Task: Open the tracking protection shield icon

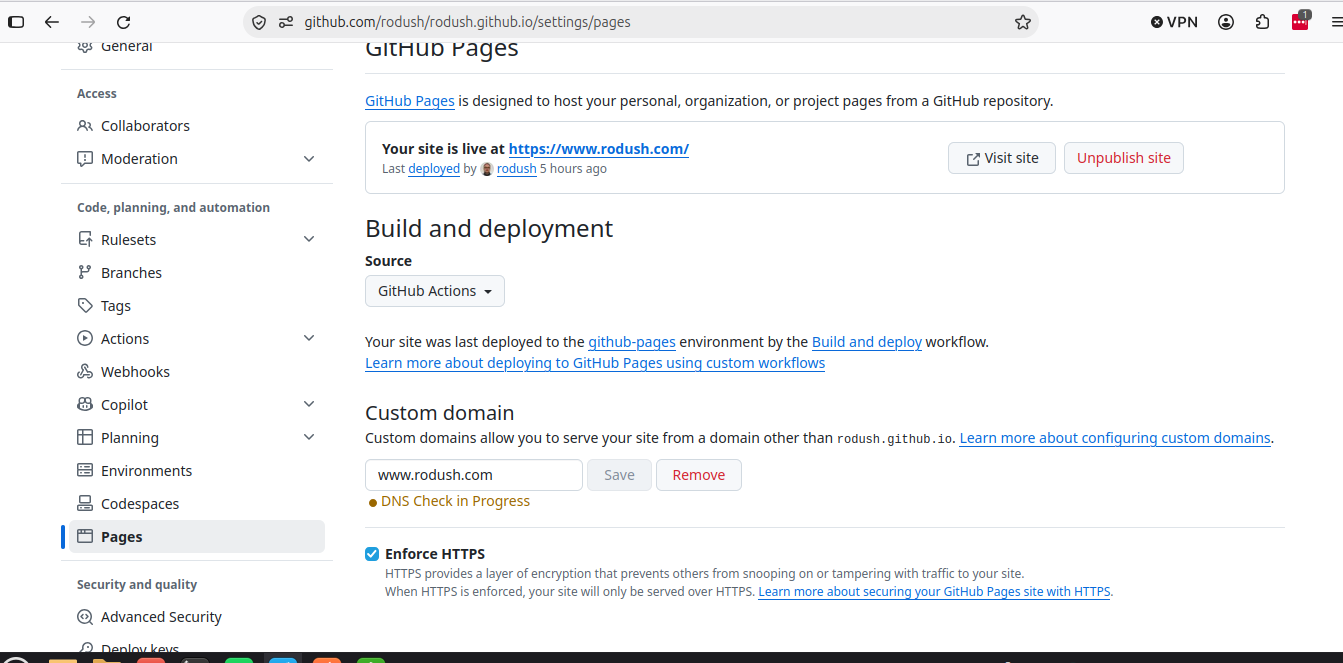Action: tap(259, 22)
